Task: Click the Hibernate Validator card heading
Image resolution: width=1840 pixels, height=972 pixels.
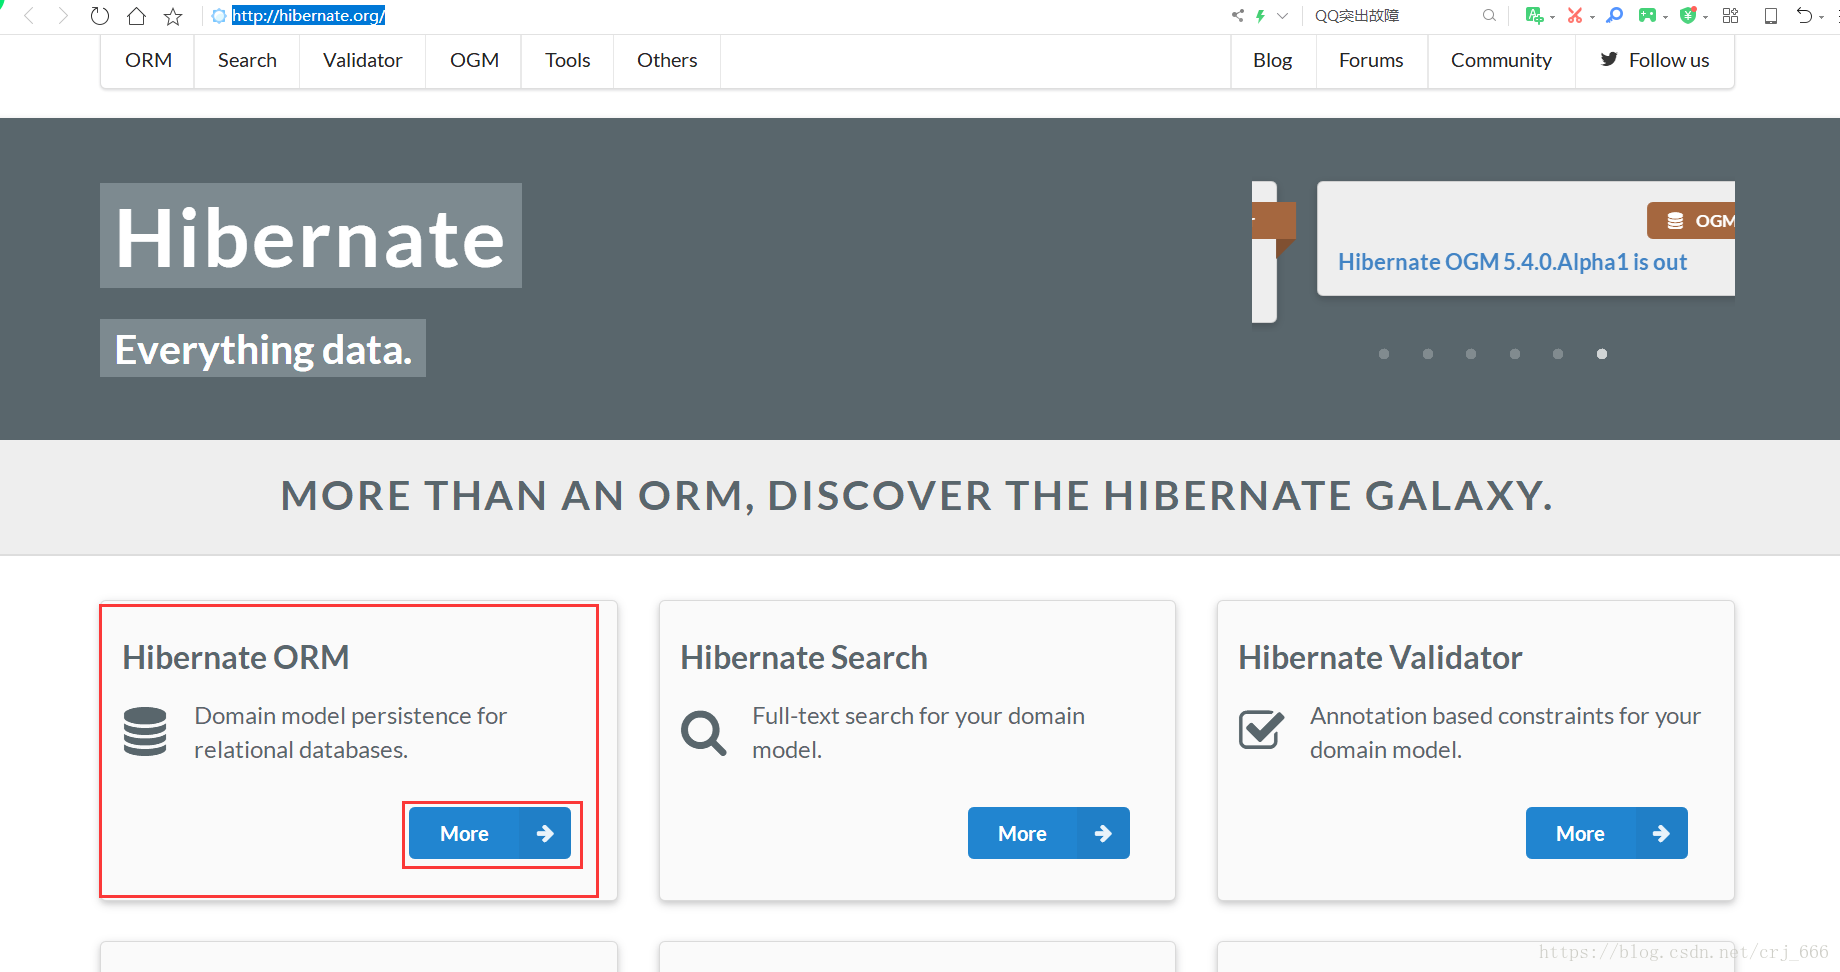Action: coord(1380,658)
